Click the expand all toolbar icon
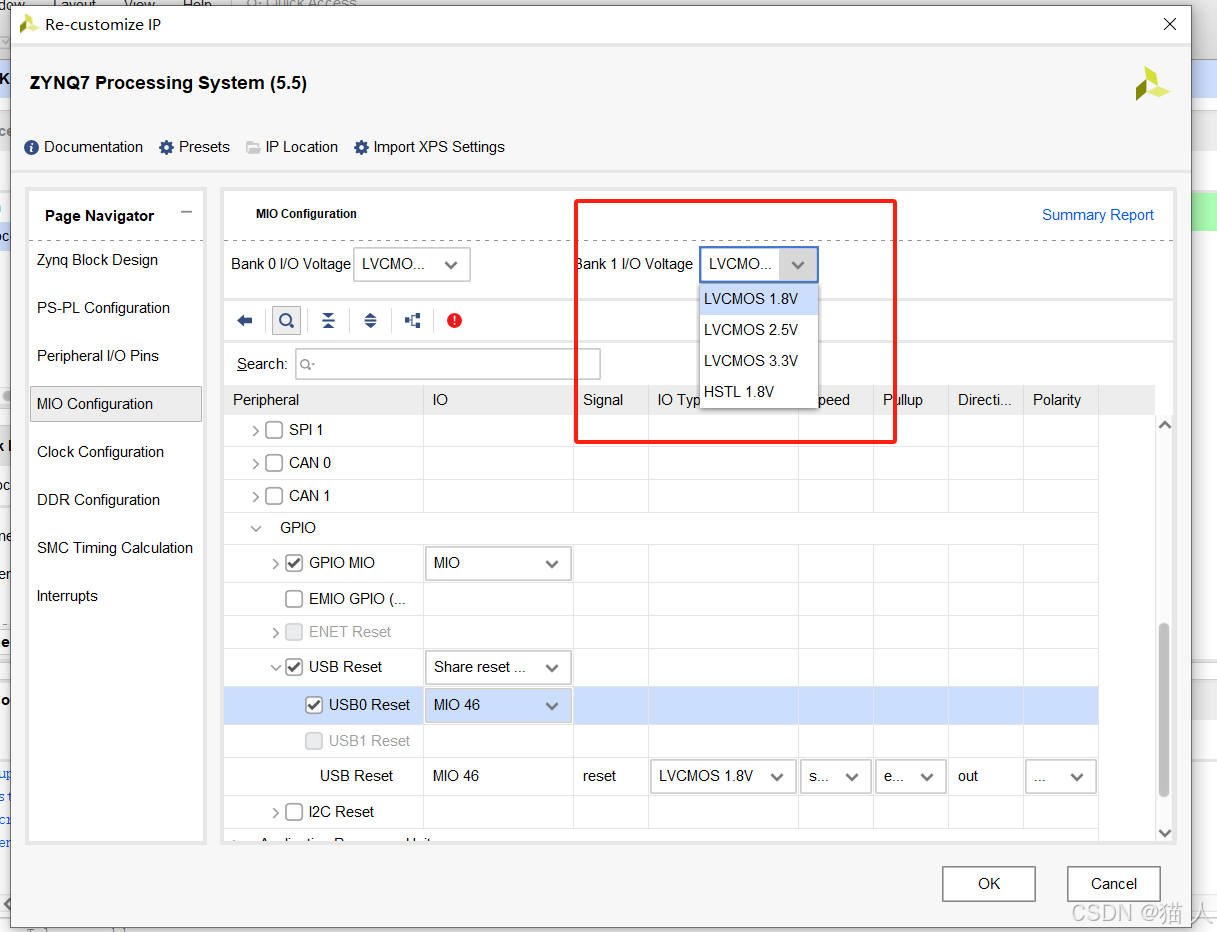1217x932 pixels. coord(370,321)
